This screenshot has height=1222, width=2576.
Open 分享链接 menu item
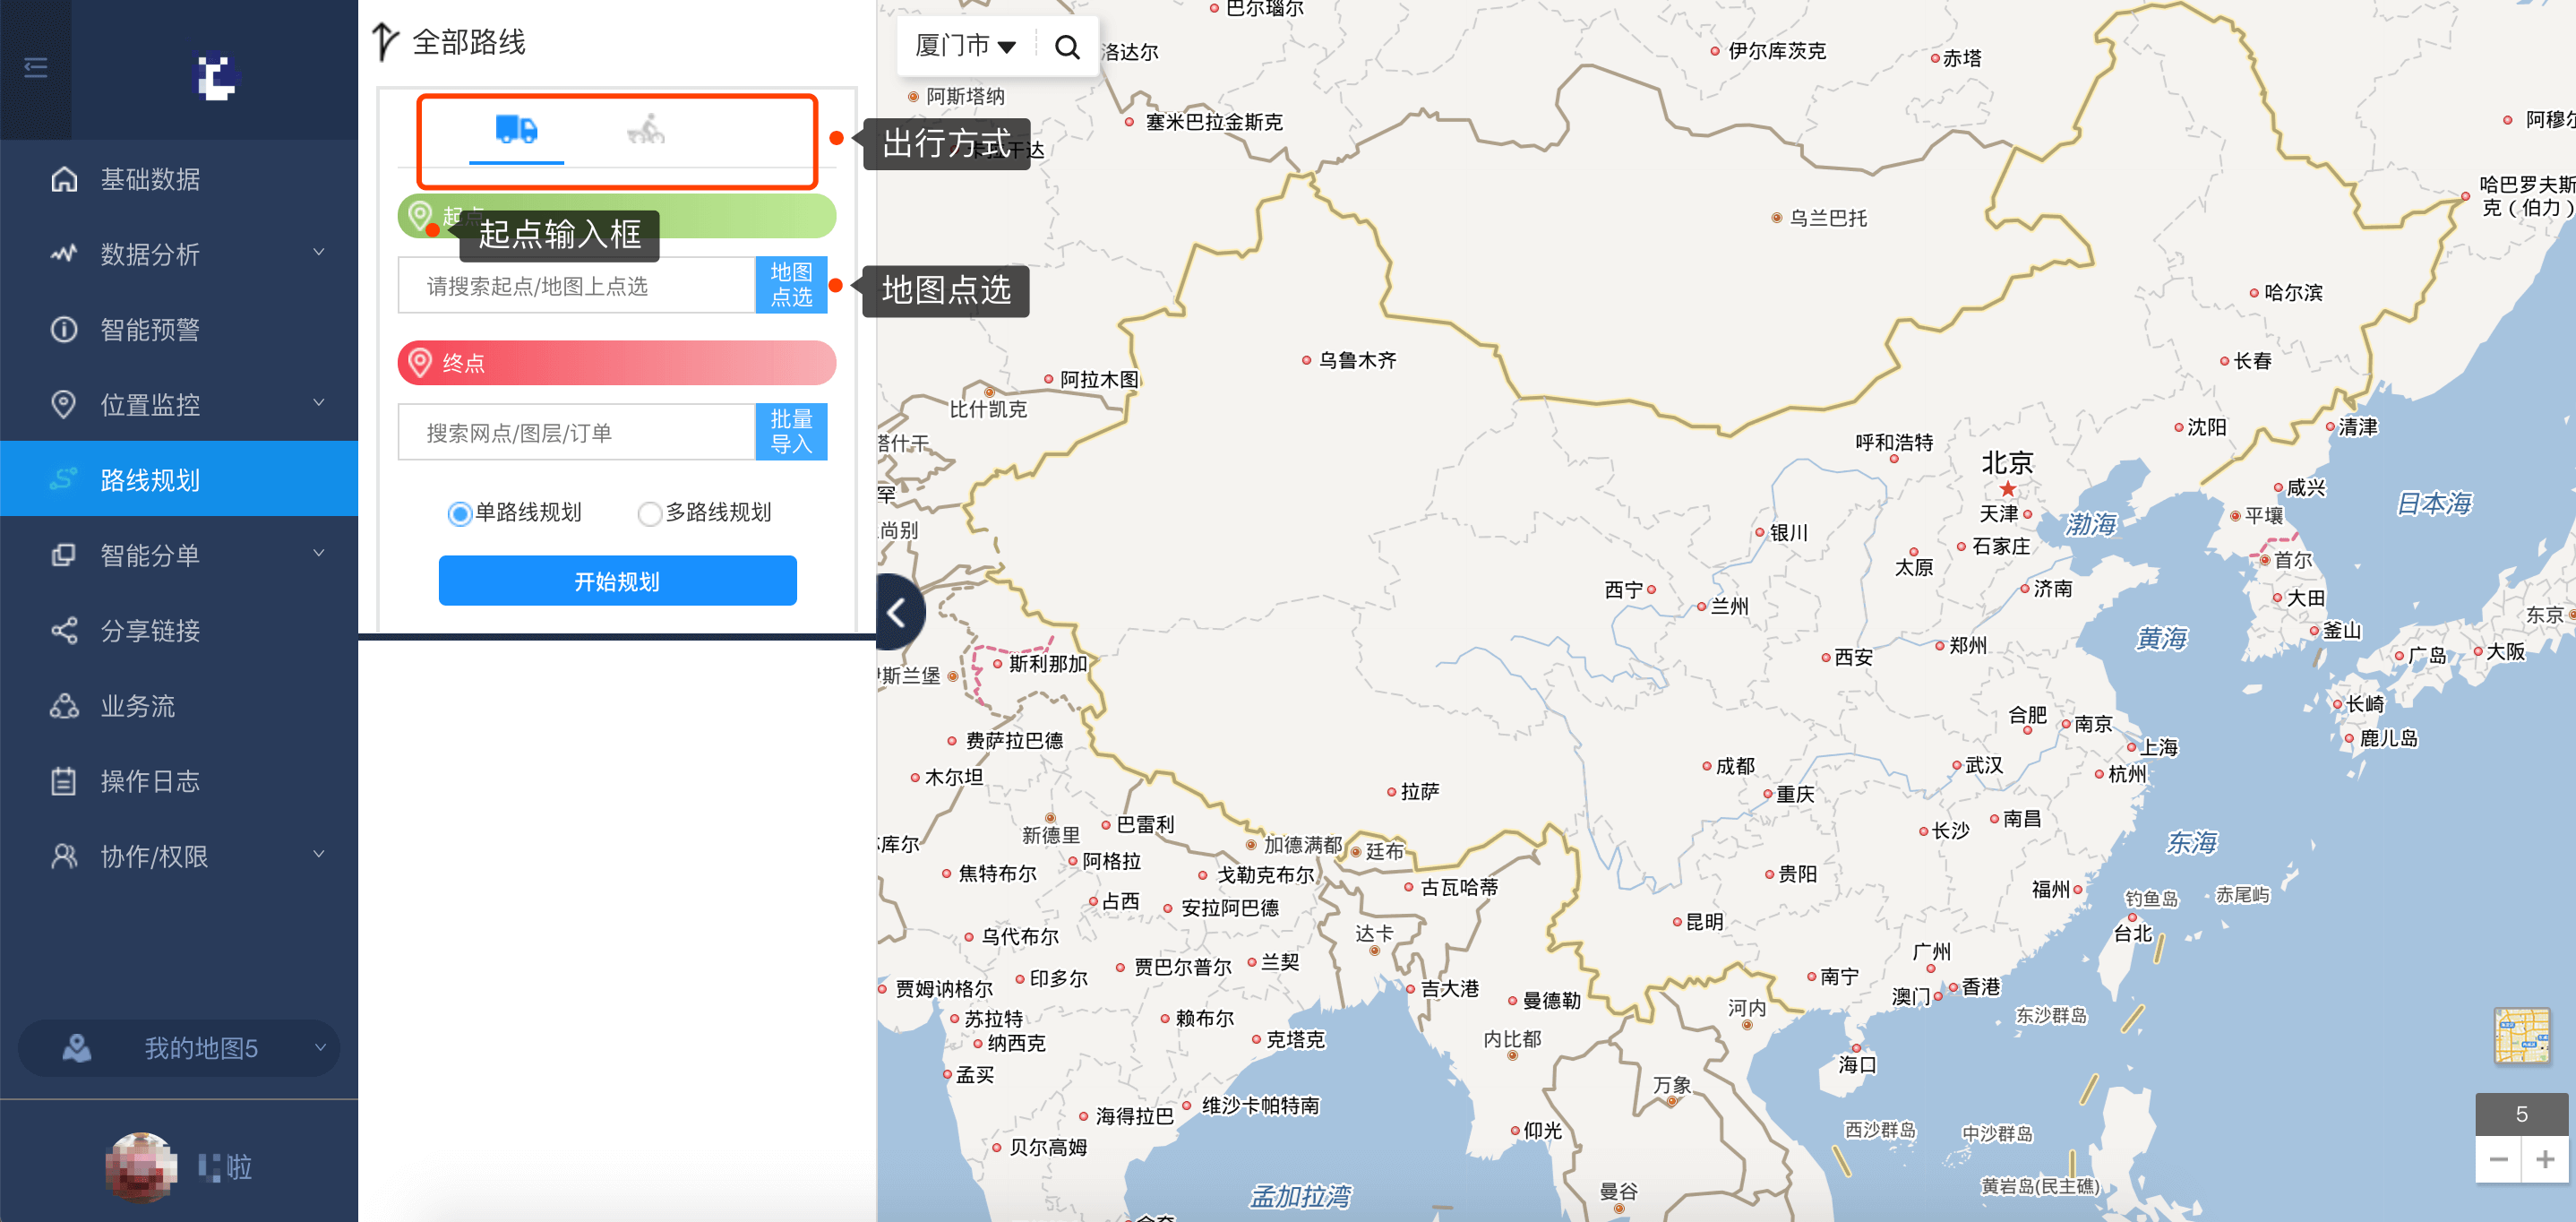(x=179, y=630)
